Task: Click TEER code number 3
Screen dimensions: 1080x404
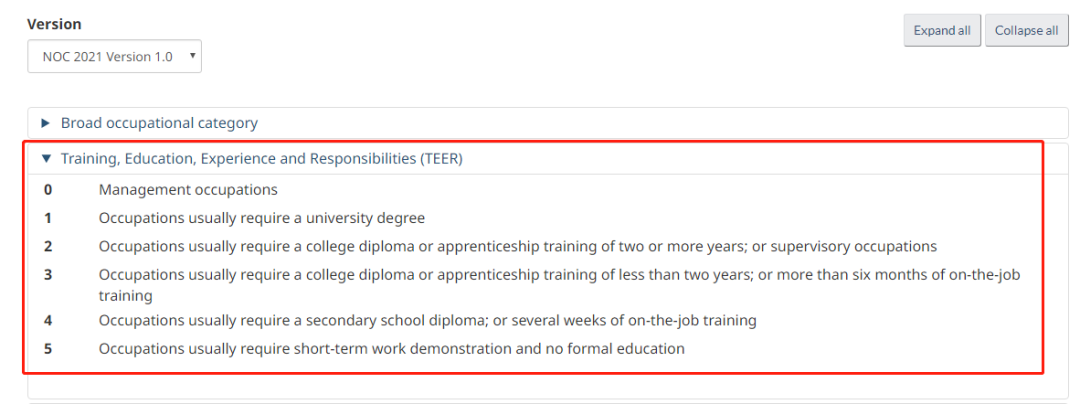Action: [48, 275]
